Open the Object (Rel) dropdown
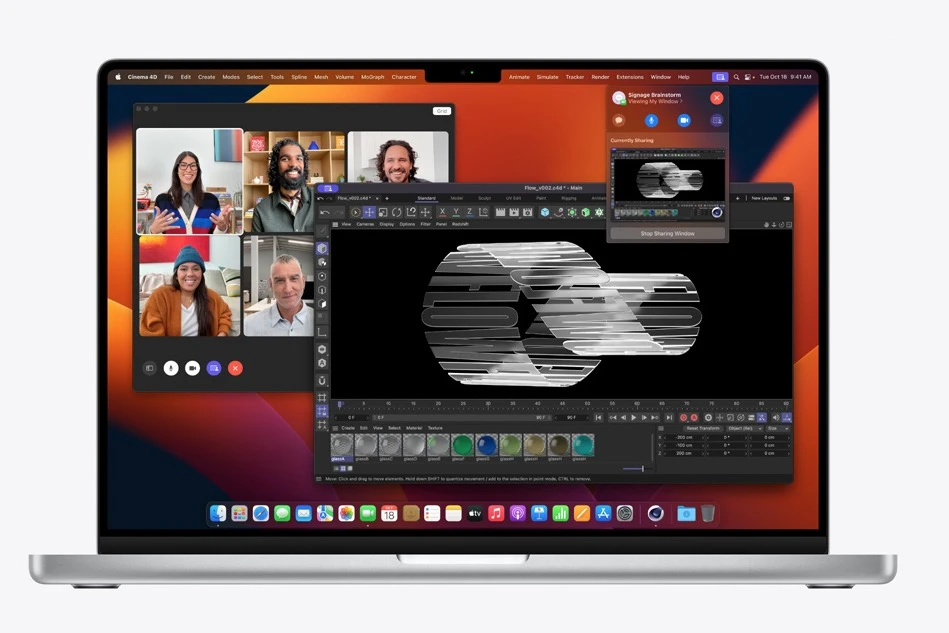The image size is (949, 633). click(744, 428)
